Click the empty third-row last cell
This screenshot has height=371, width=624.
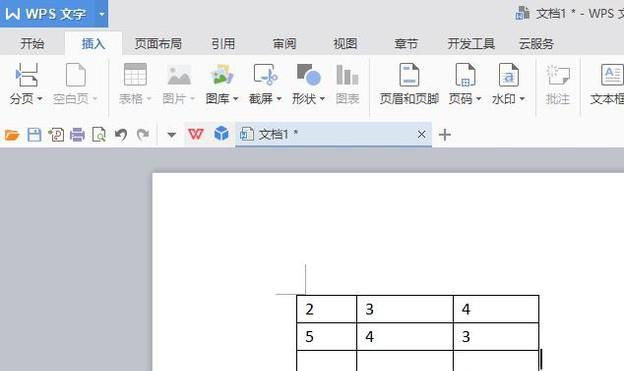click(x=496, y=361)
